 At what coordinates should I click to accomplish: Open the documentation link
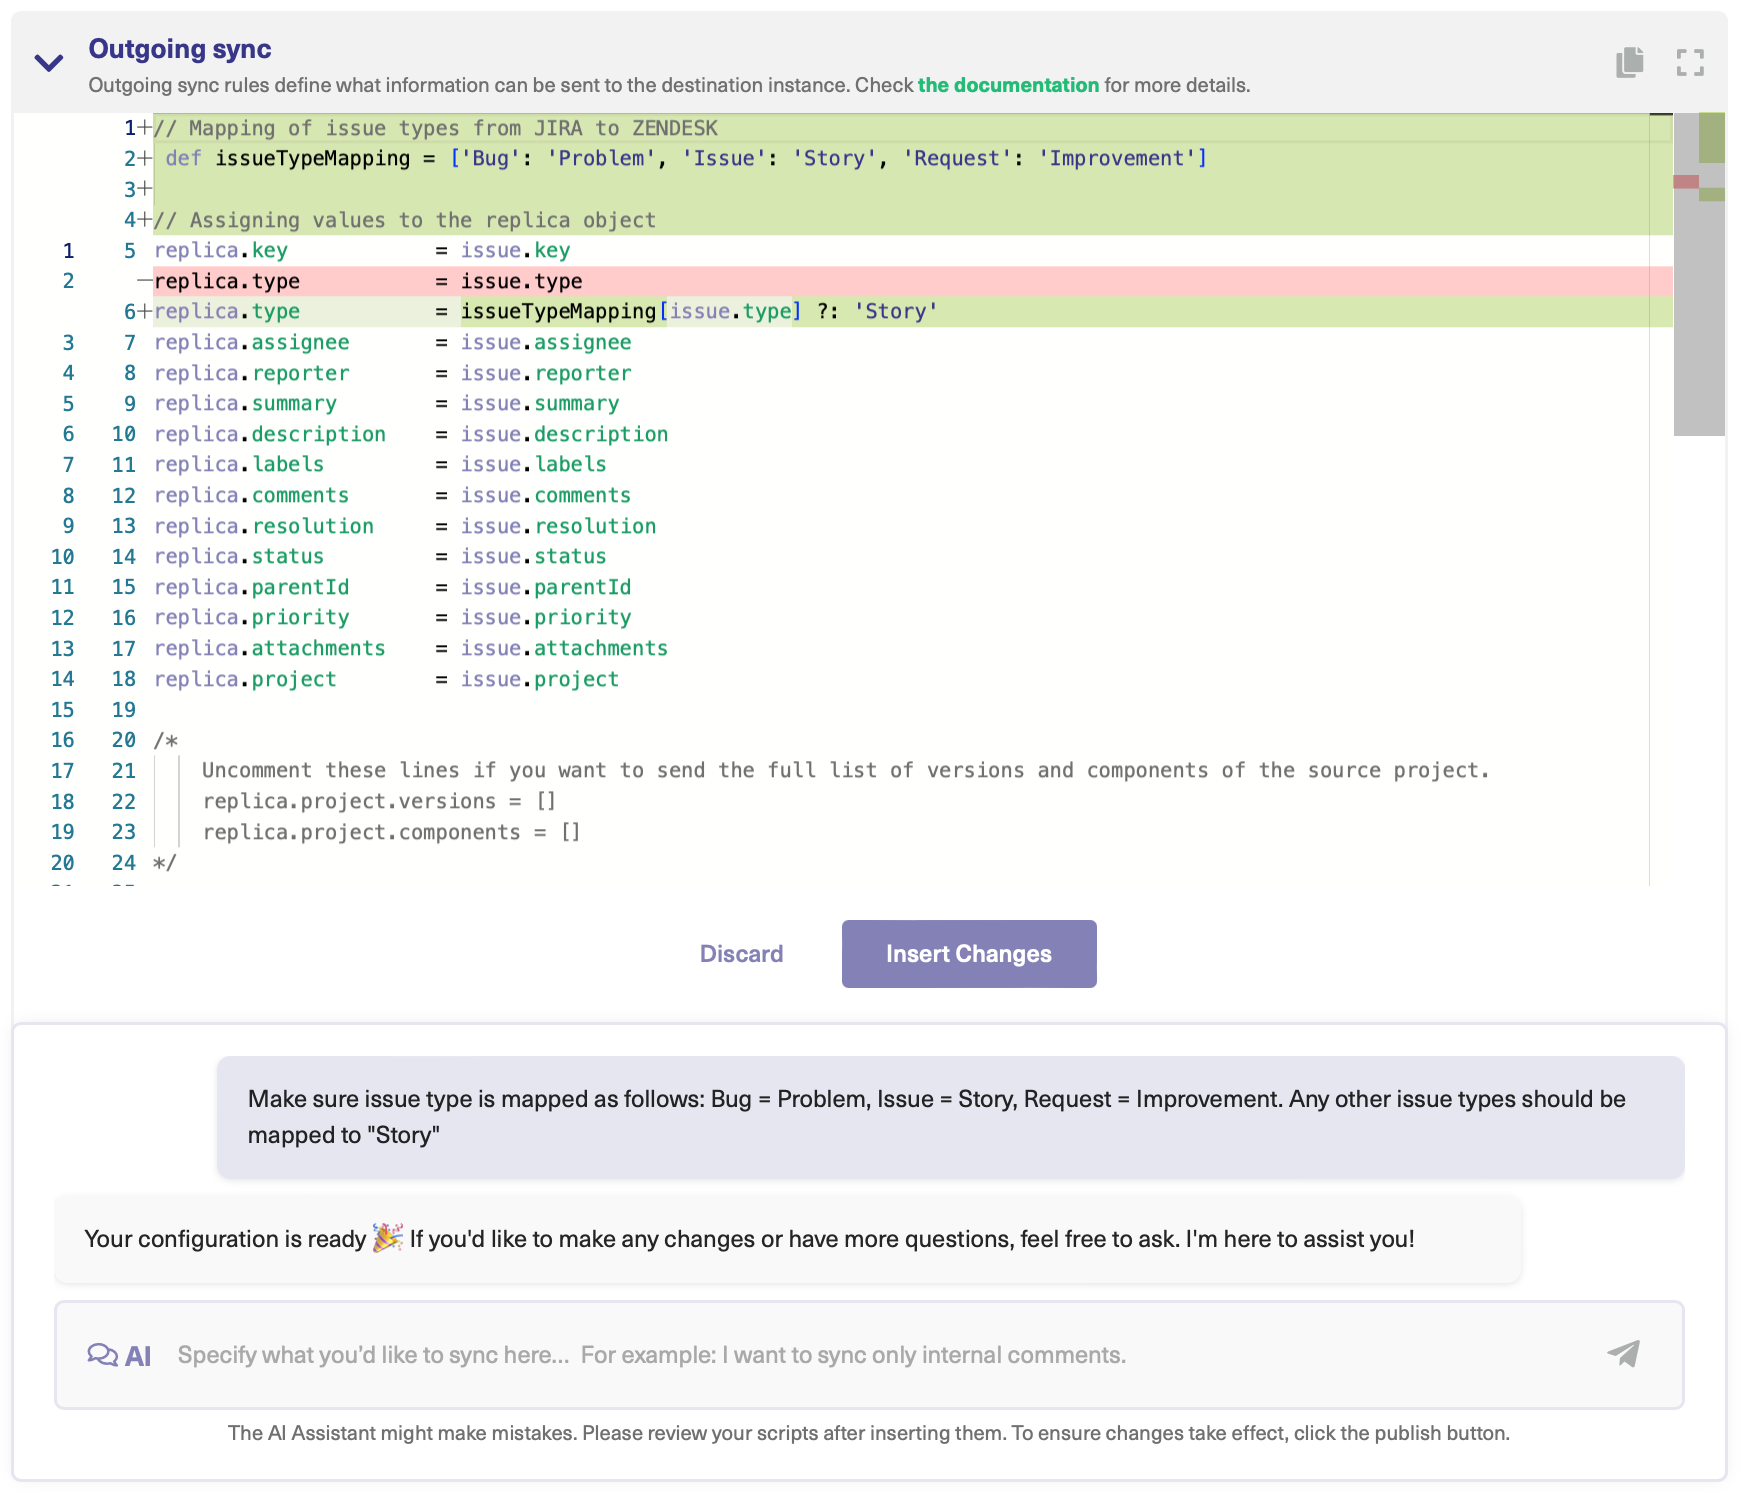pyautogui.click(x=1007, y=85)
